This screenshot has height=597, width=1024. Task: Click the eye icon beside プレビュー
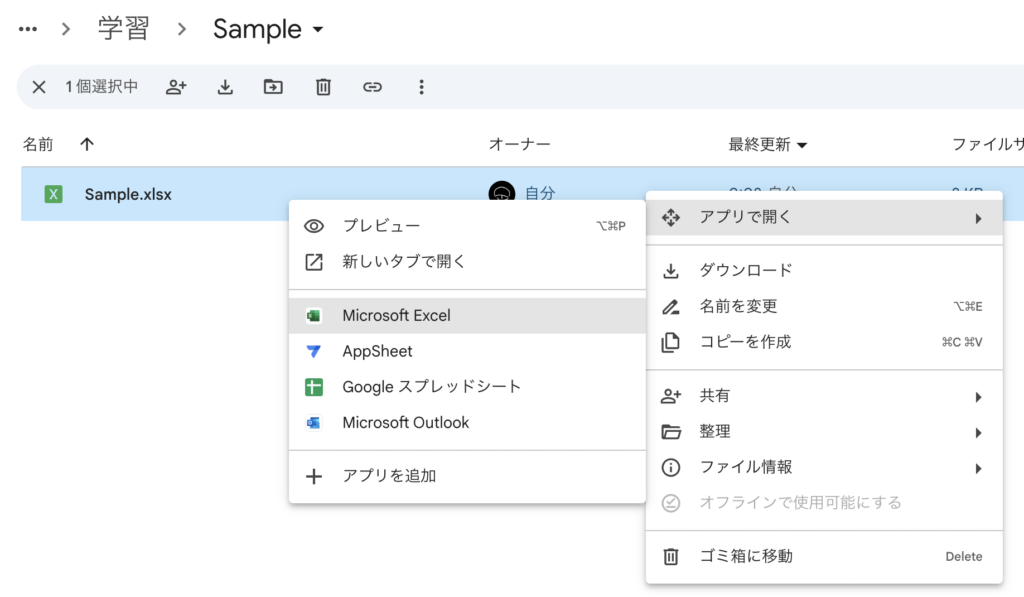(x=314, y=226)
